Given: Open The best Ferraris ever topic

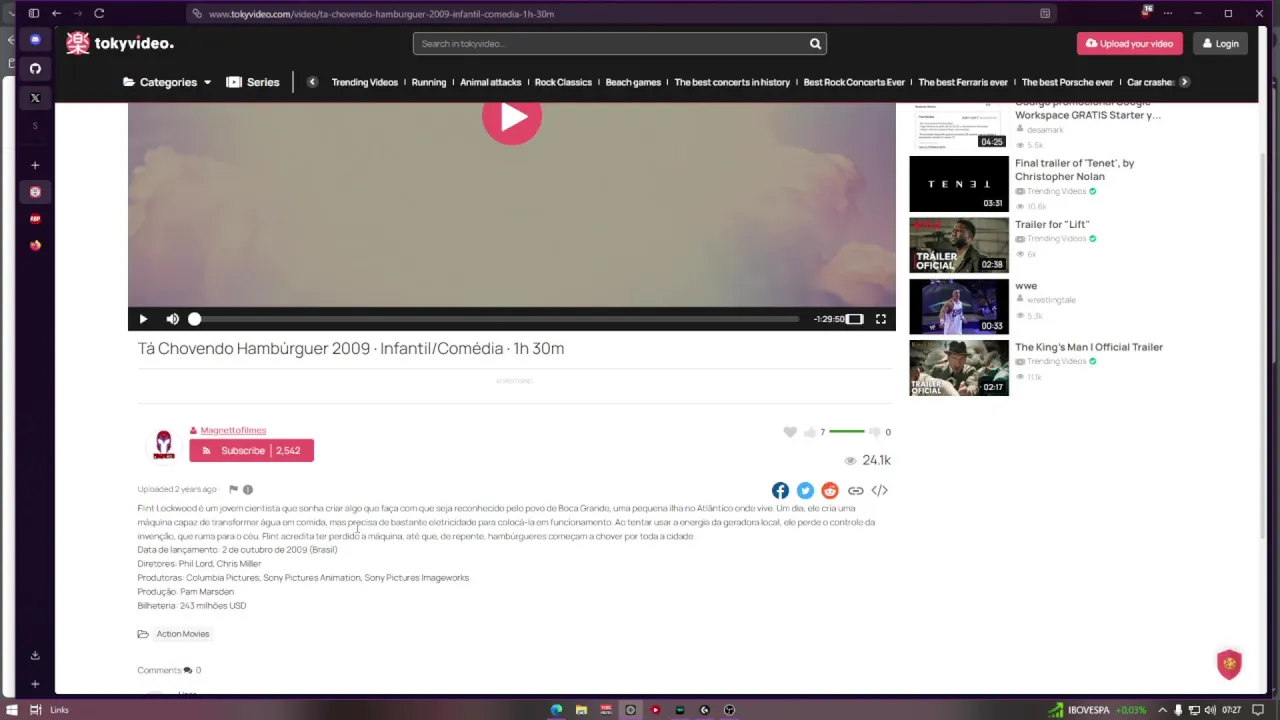Looking at the screenshot, I should point(963,82).
